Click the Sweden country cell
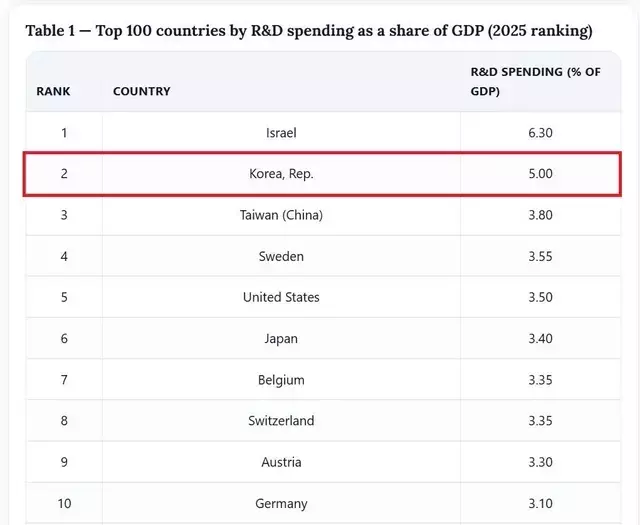This screenshot has width=640, height=525. tap(281, 256)
